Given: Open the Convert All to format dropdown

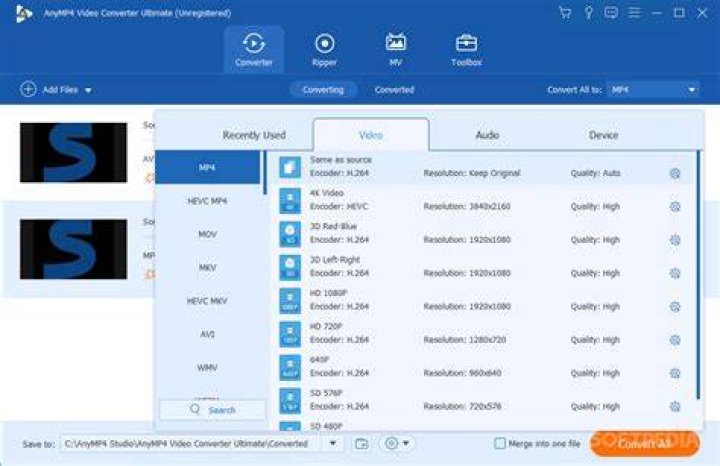Looking at the screenshot, I should click(652, 90).
